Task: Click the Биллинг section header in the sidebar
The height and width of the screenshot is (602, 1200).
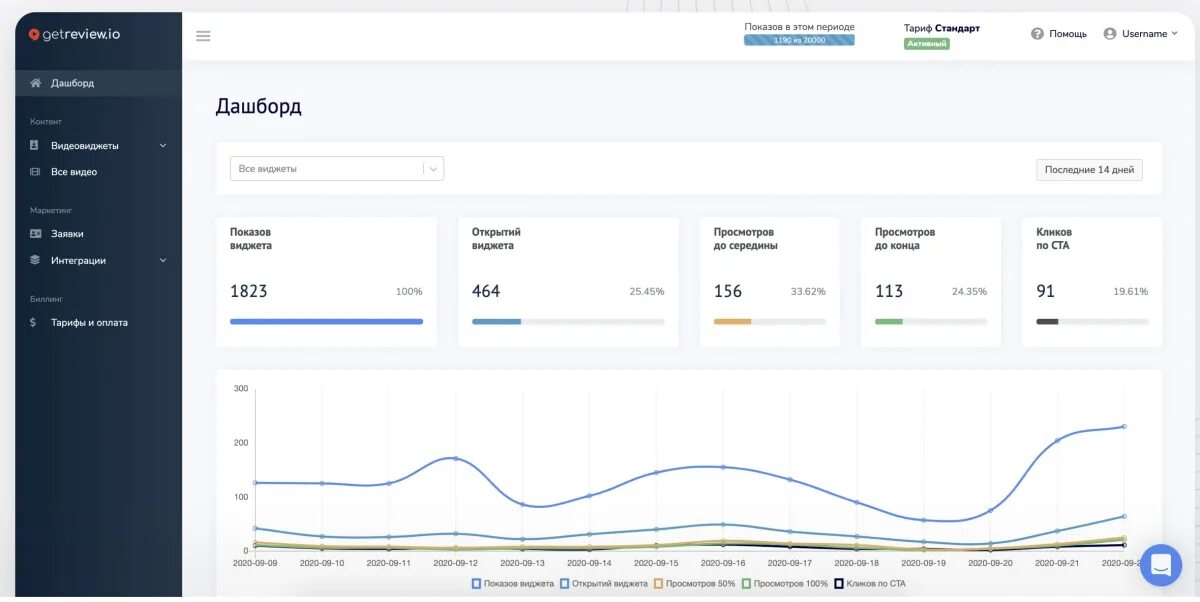Action: [46, 298]
